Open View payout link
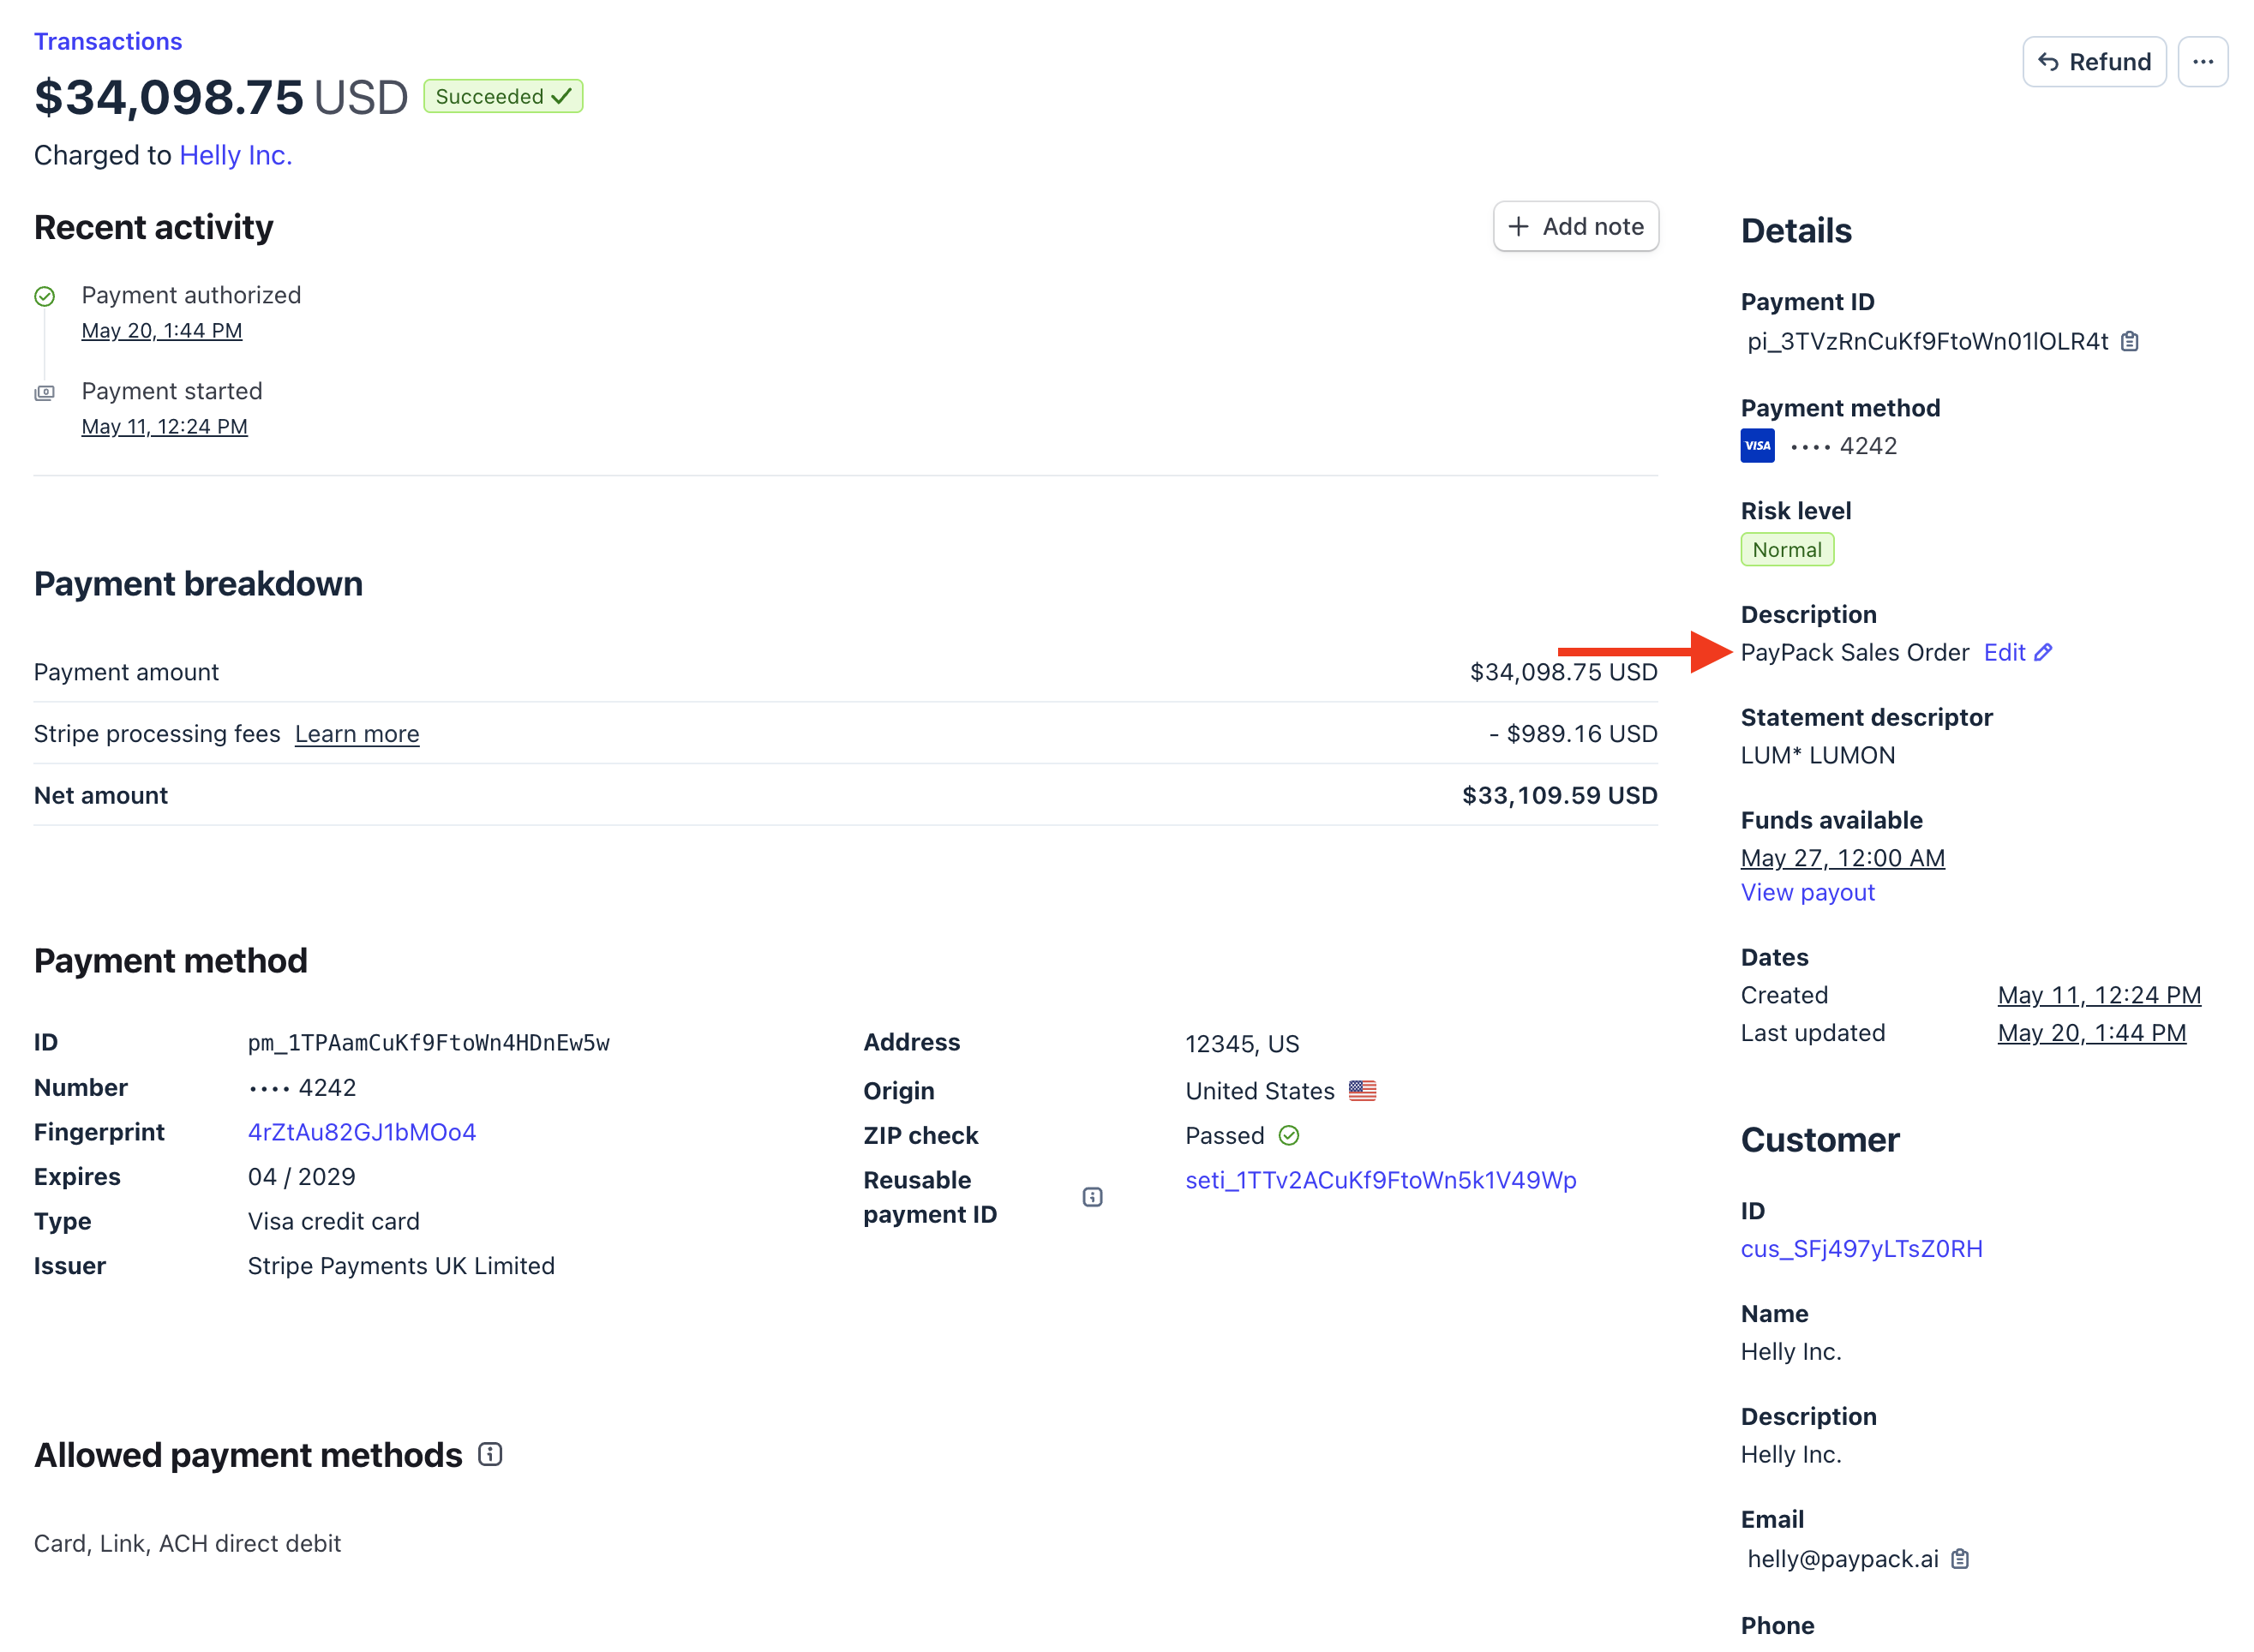Image resolution: width=2254 pixels, height=1652 pixels. 1807,892
